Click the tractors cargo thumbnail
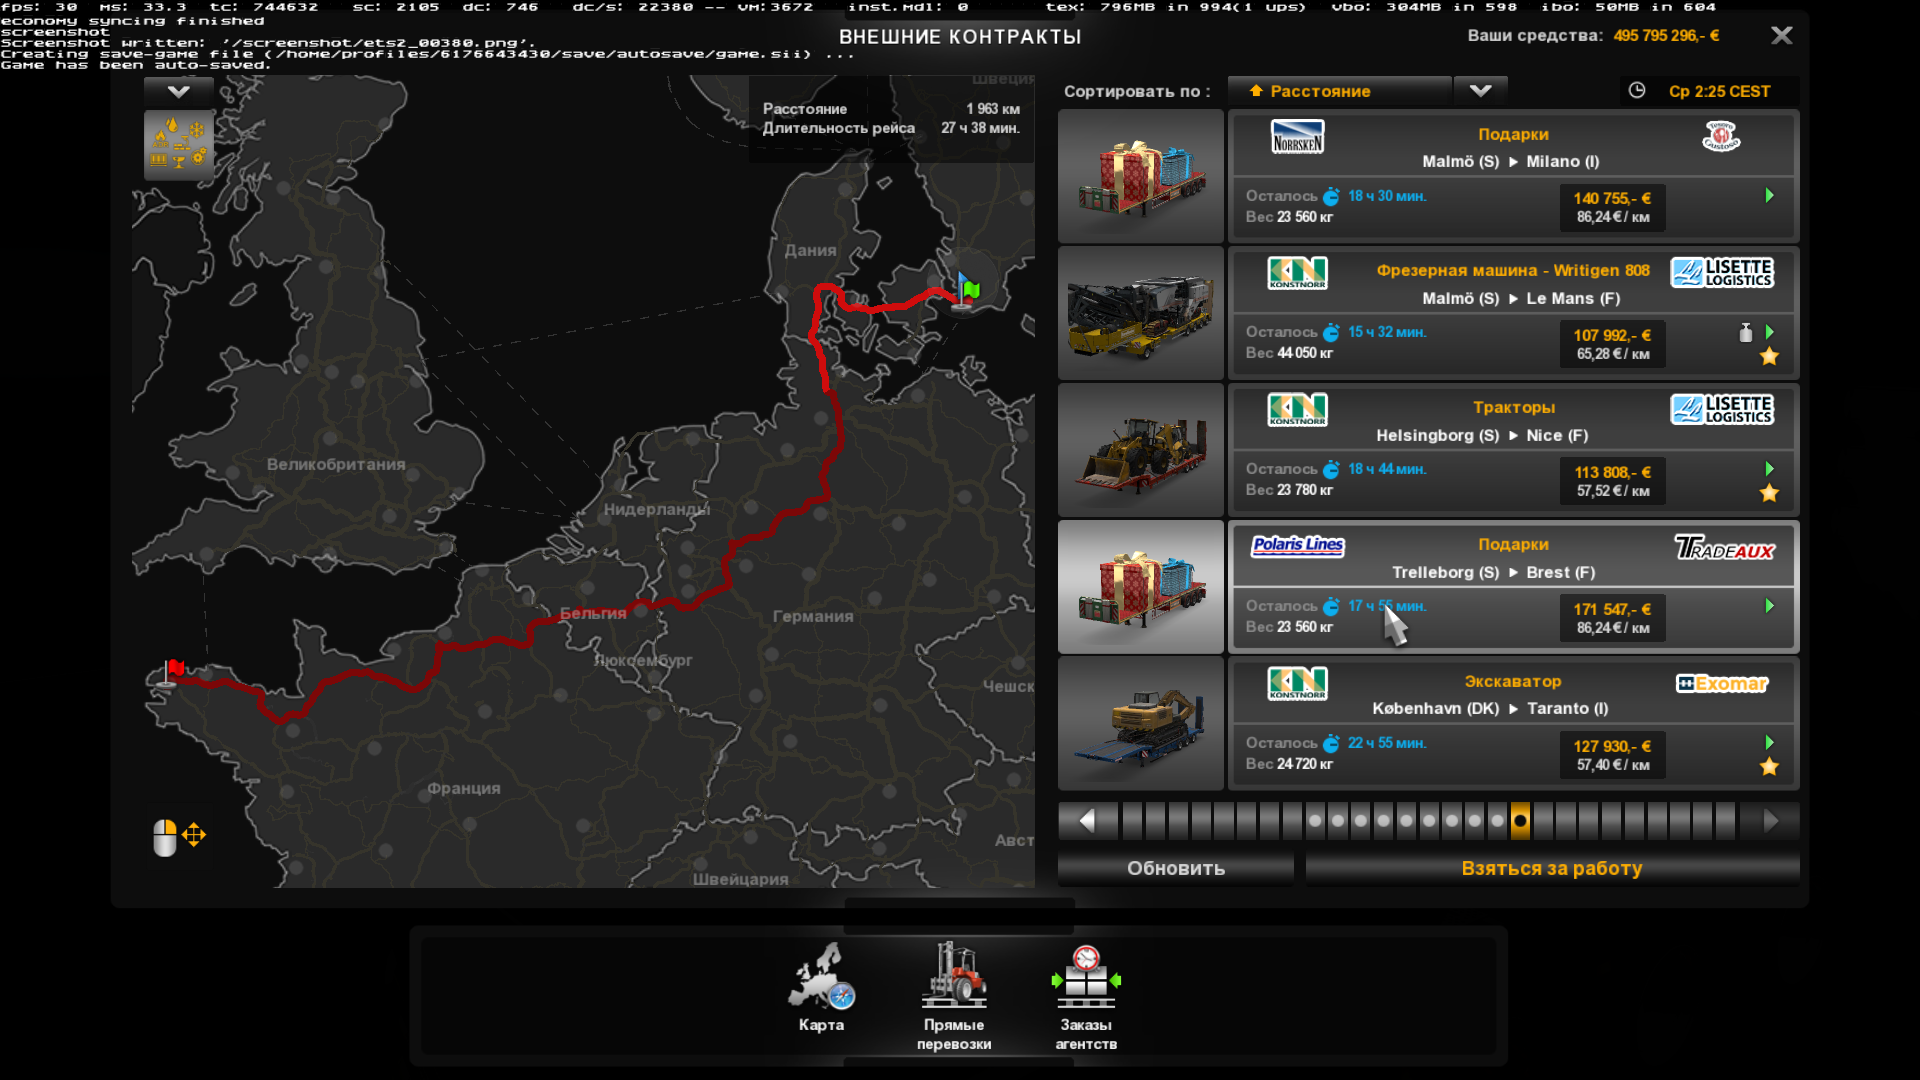This screenshot has width=1920, height=1080. click(x=1141, y=450)
